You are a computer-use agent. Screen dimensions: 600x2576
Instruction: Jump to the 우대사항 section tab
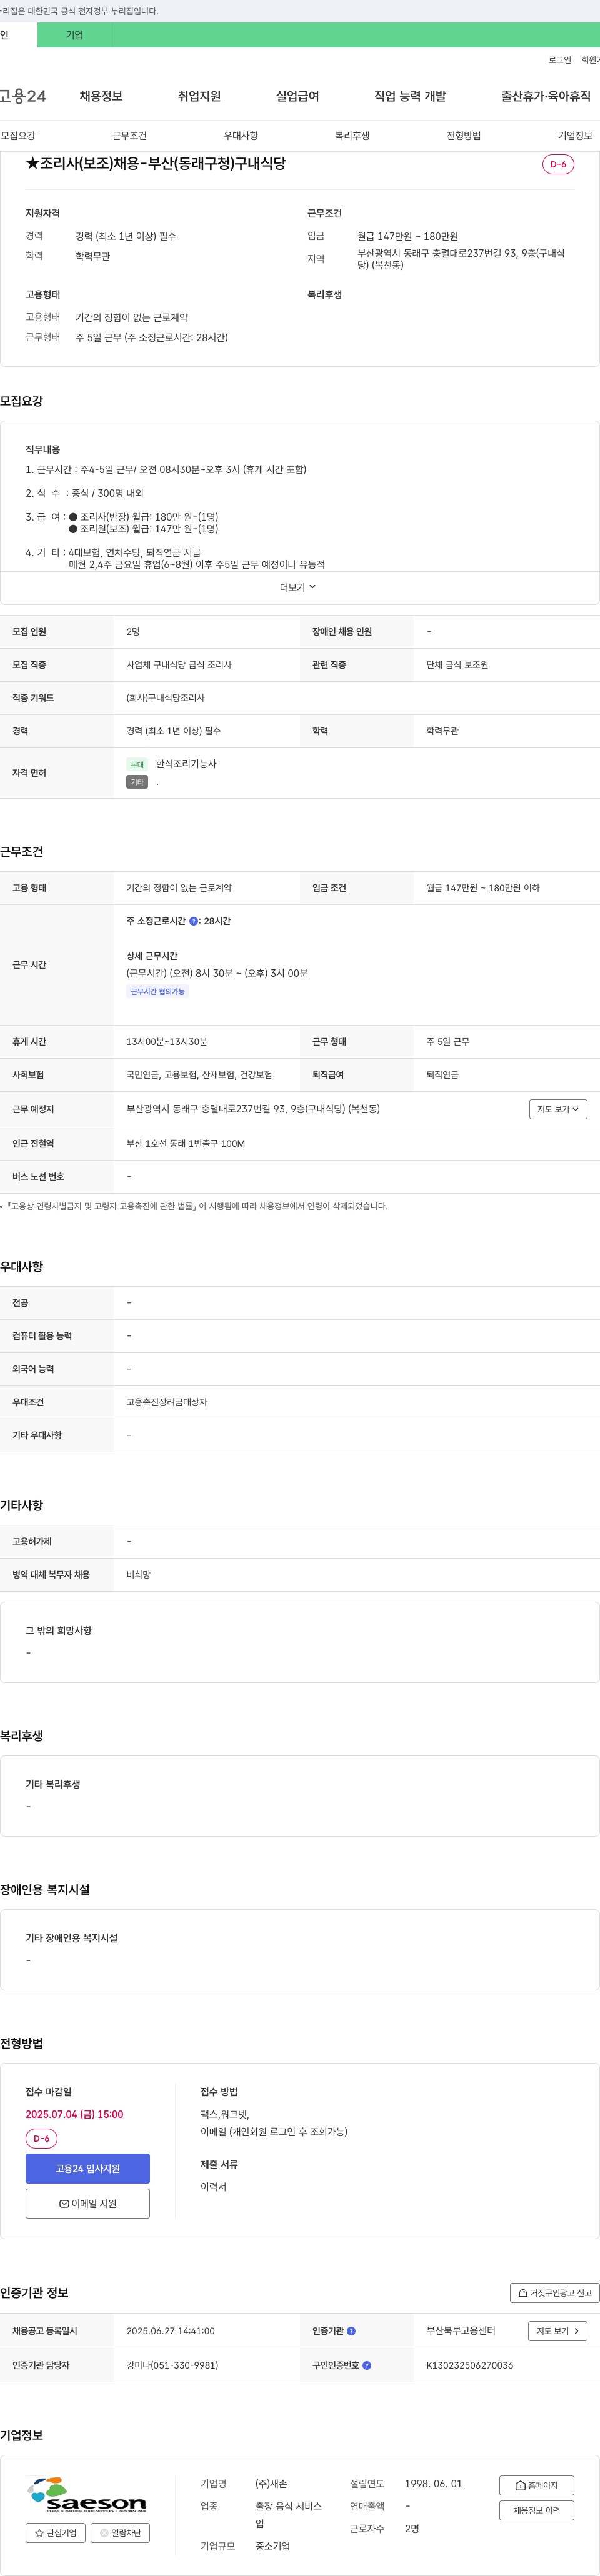point(241,136)
